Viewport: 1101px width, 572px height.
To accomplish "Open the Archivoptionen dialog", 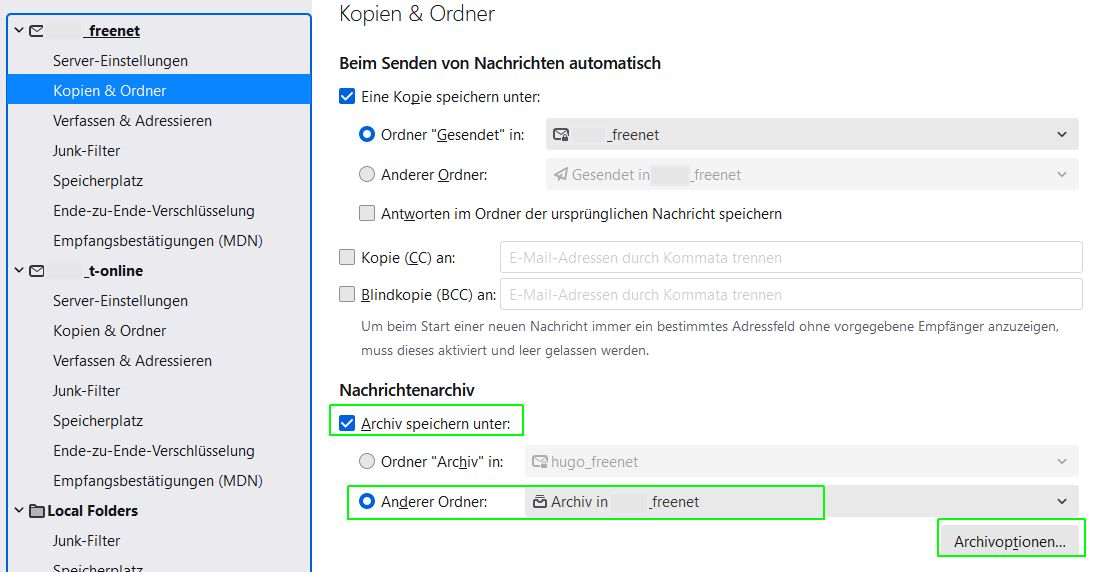I will pyautogui.click(x=1009, y=542).
